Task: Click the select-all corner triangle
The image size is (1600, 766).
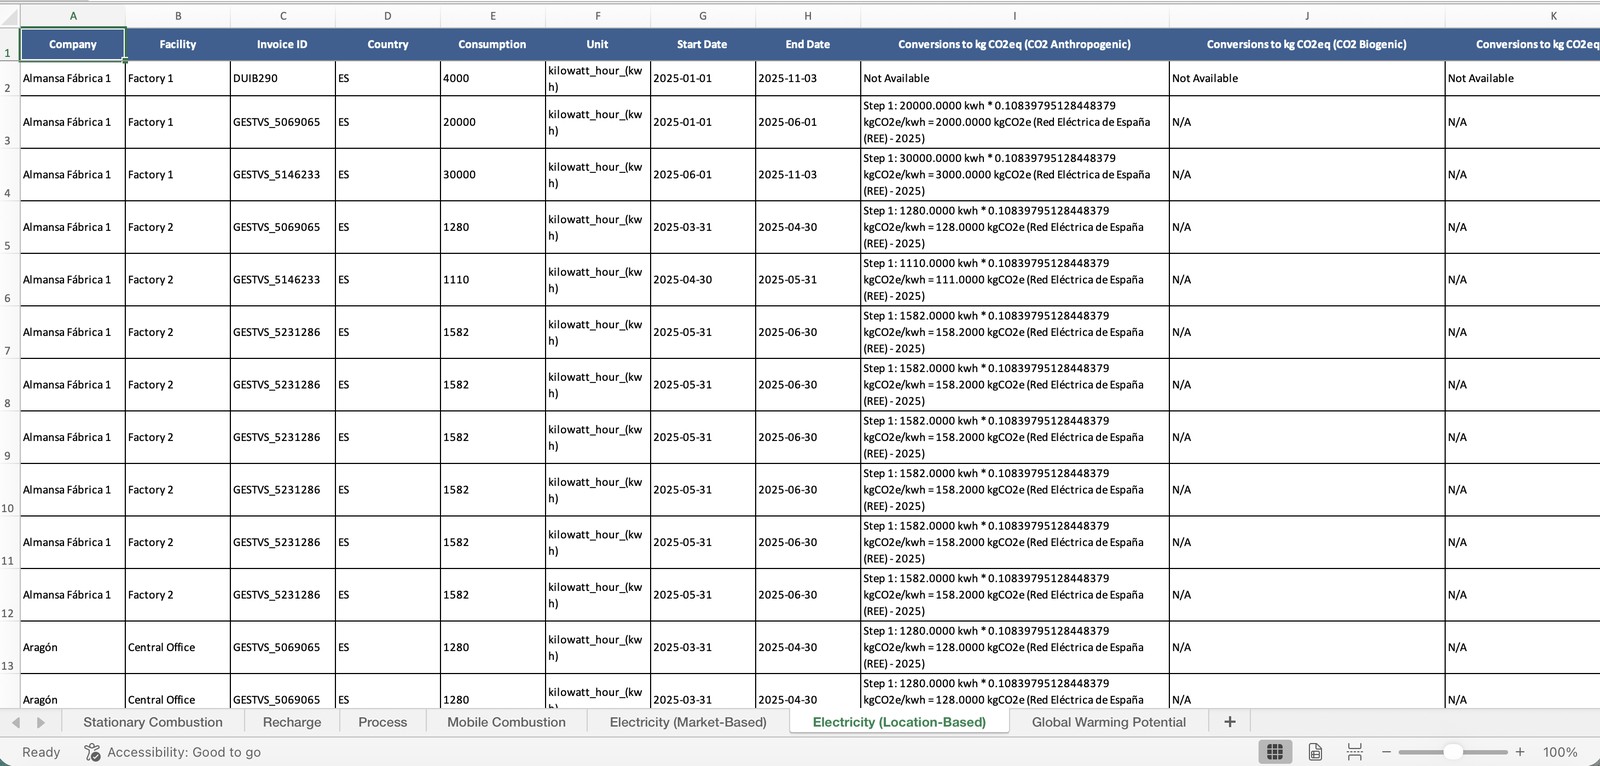Action: (10, 17)
